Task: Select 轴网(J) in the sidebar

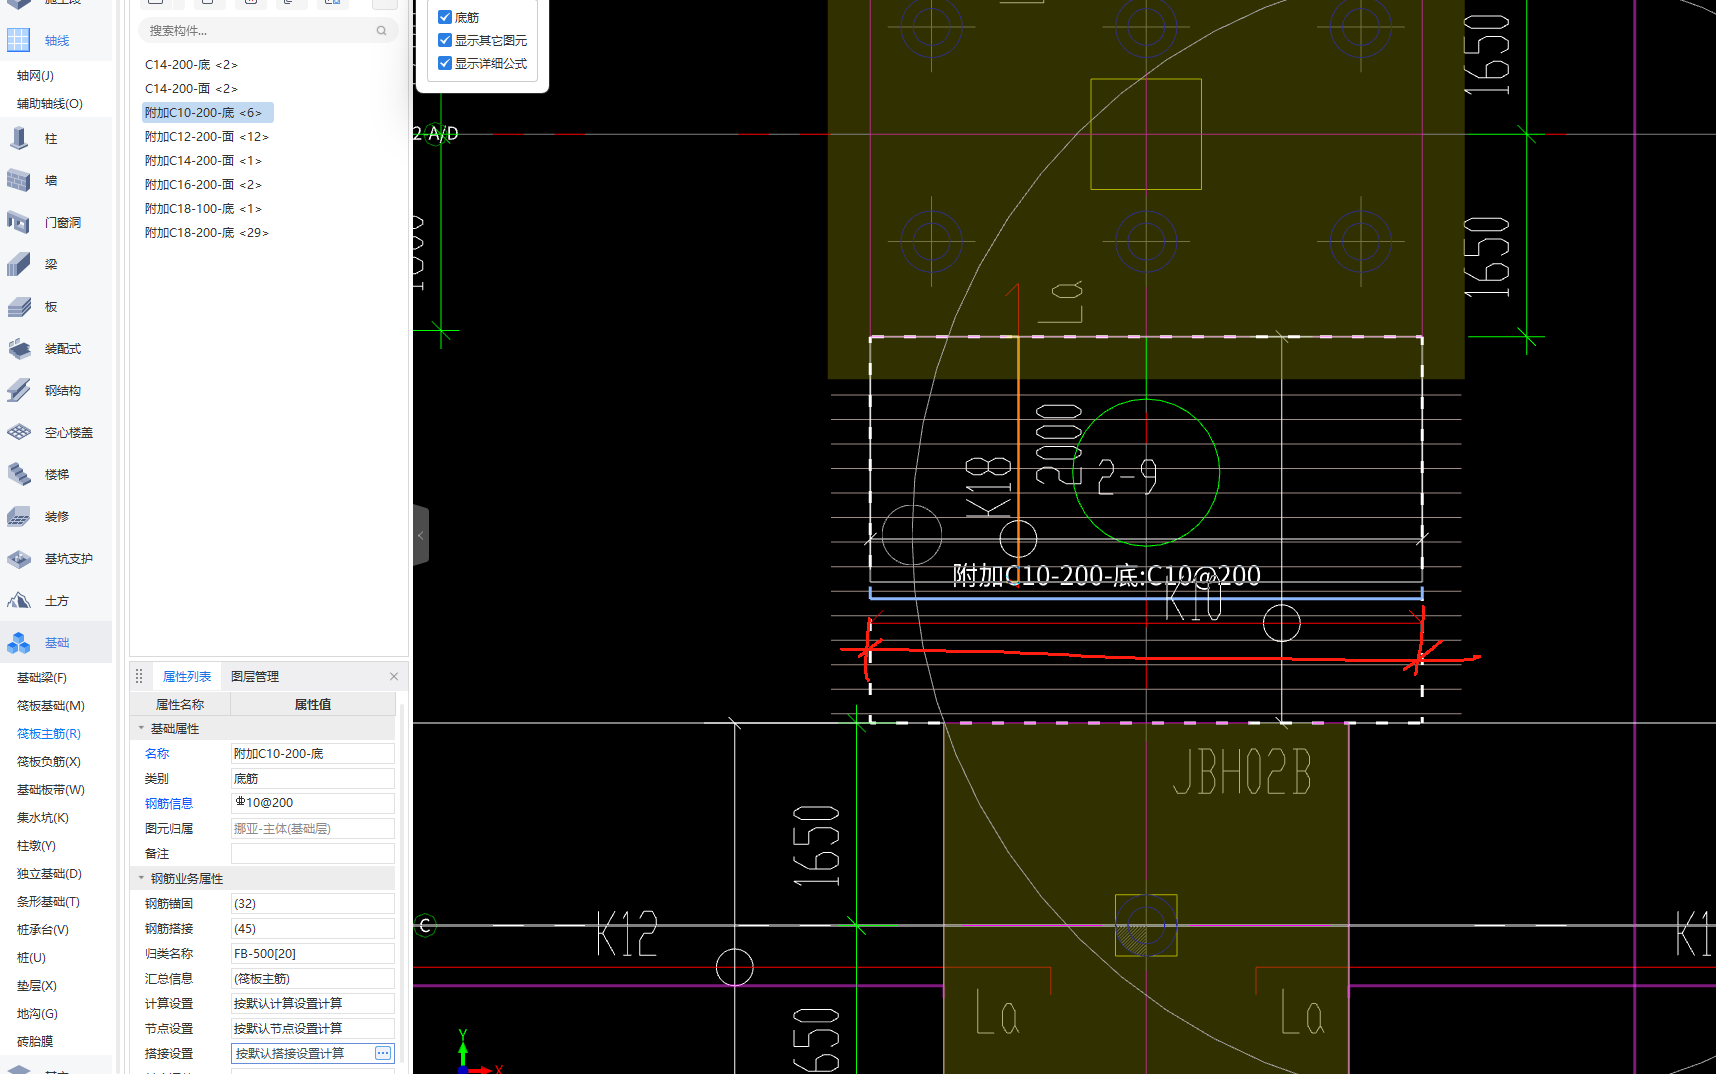Action: 35,76
